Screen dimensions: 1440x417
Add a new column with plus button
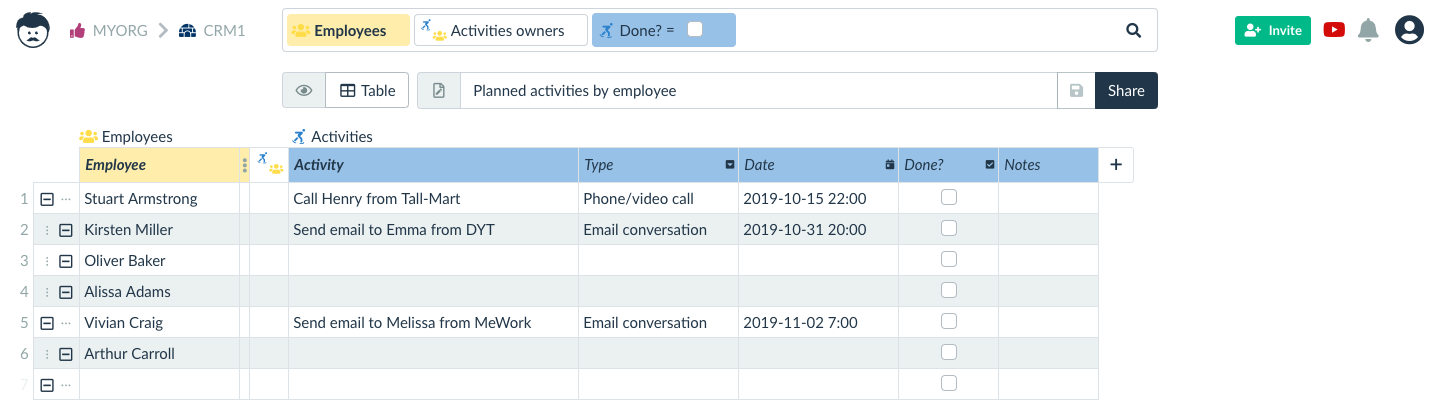tap(1116, 165)
